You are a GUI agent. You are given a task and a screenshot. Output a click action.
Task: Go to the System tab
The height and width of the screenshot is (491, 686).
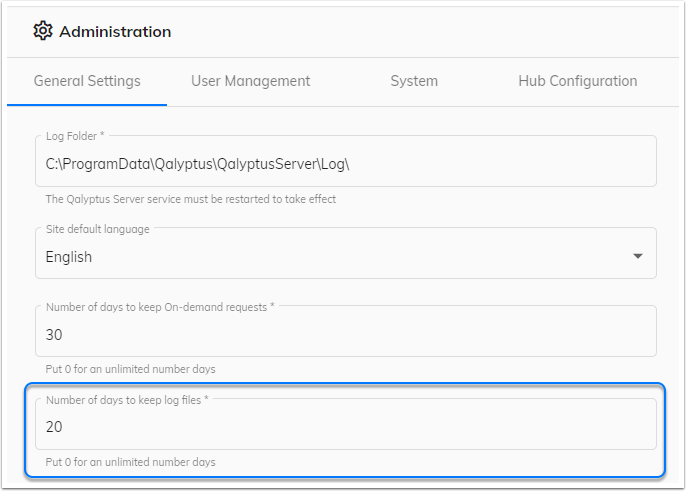[x=414, y=81]
